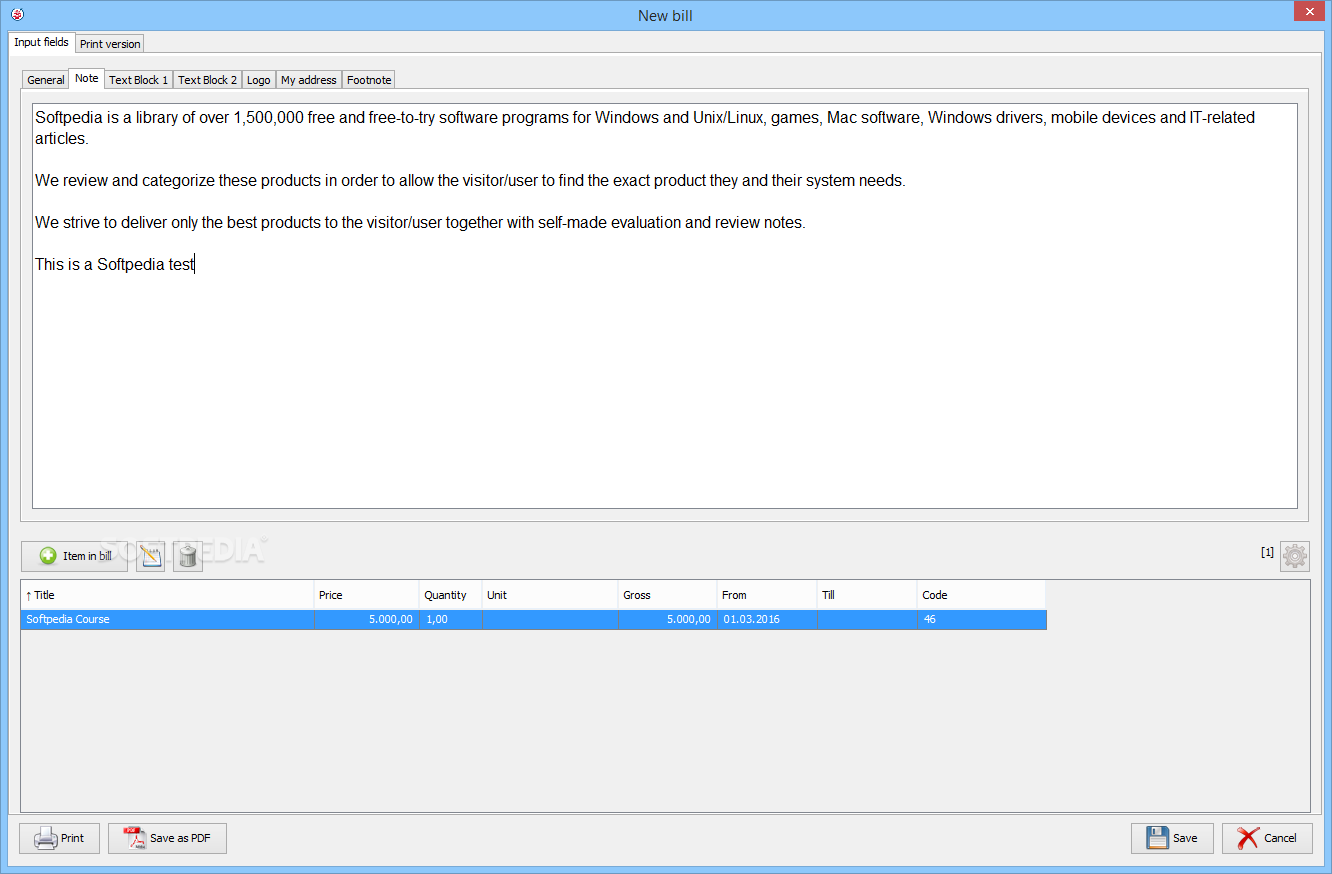Cancel the new bill dialog
This screenshot has height=874, width=1332.
[x=1267, y=838]
